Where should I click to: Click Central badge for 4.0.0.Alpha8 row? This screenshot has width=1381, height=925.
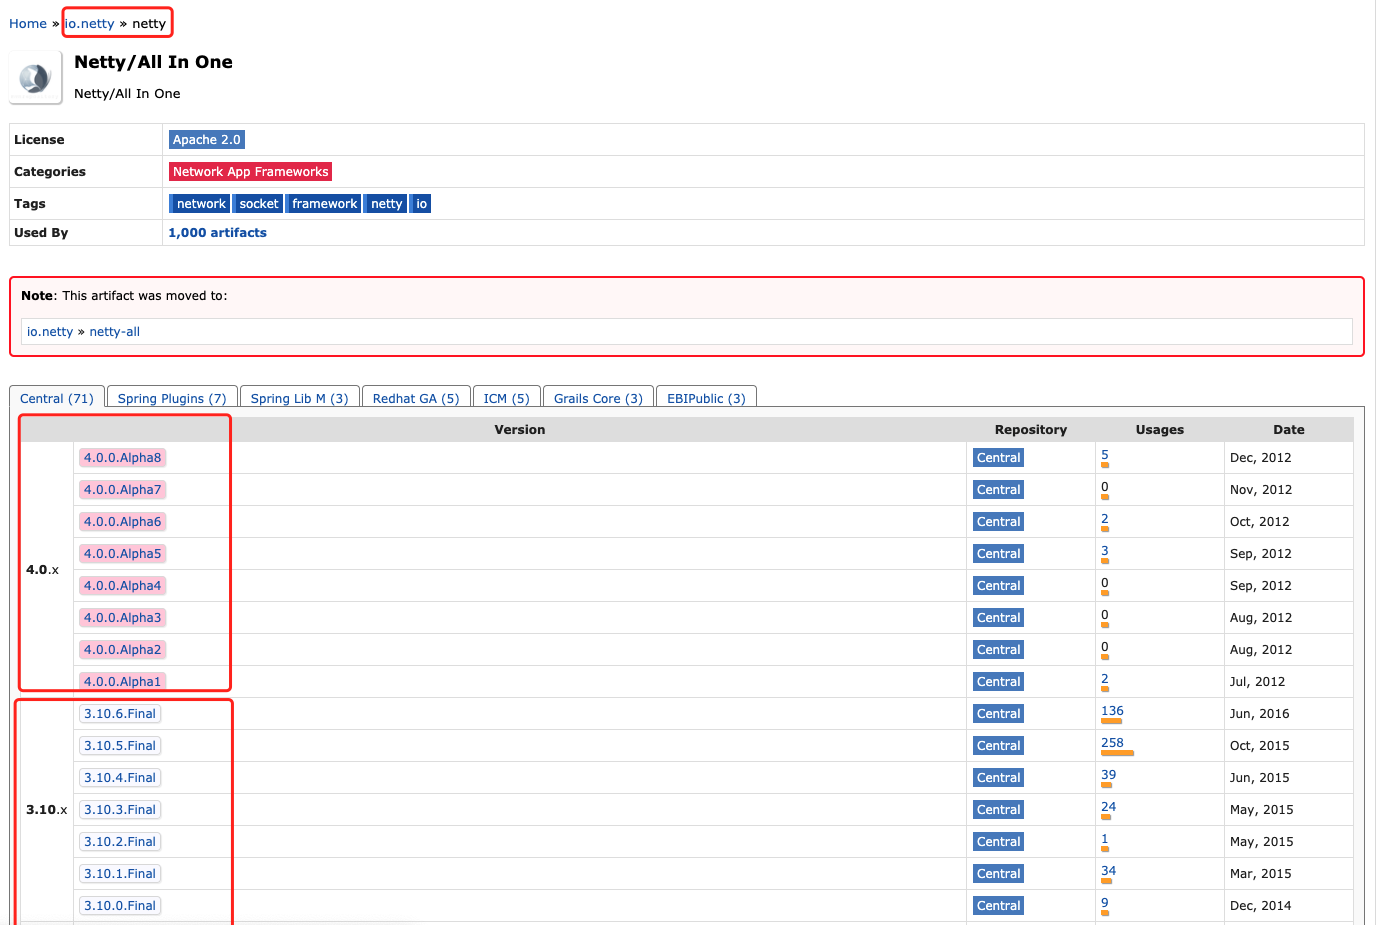[x=998, y=458]
